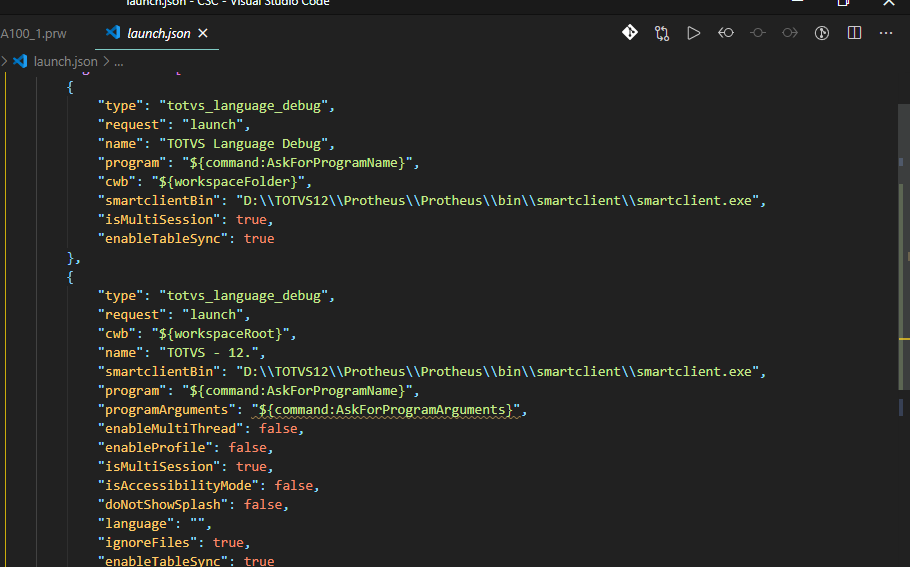The width and height of the screenshot is (910, 567).
Task: Click the false value of enableProfile
Action: [247, 447]
